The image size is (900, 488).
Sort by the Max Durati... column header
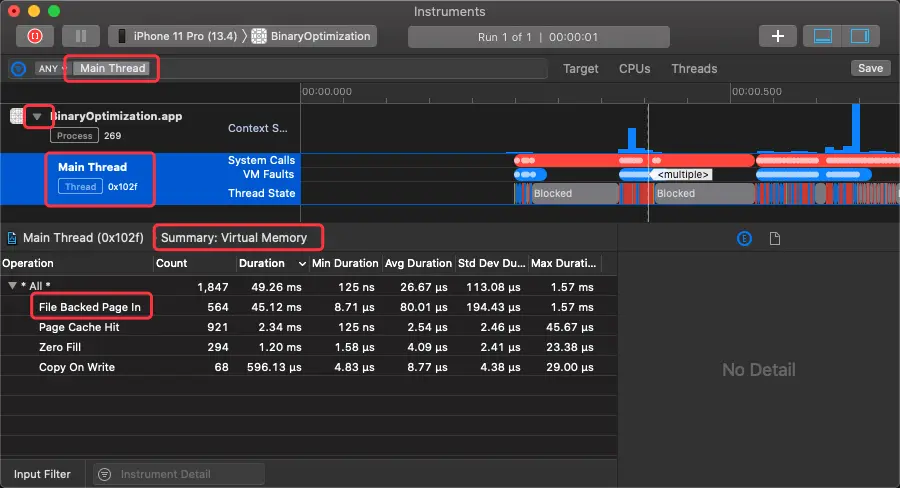[564, 264]
